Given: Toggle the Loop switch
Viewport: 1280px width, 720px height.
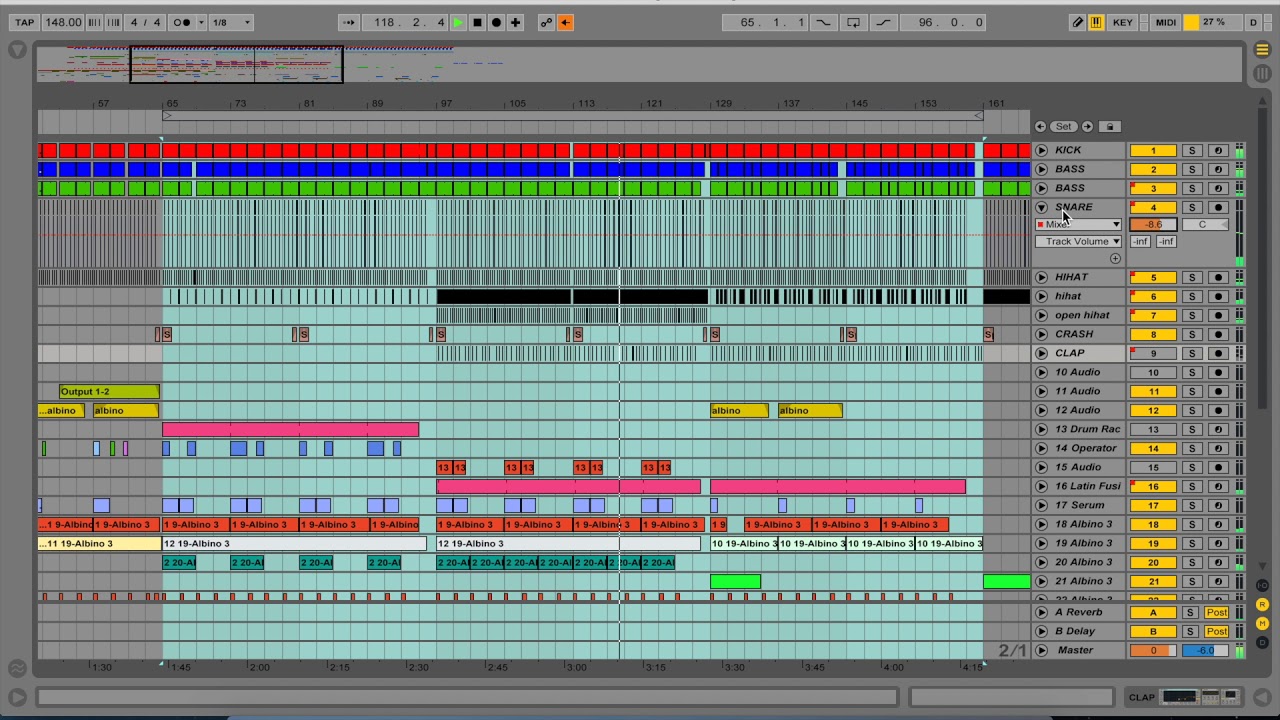Looking at the screenshot, I should [853, 22].
